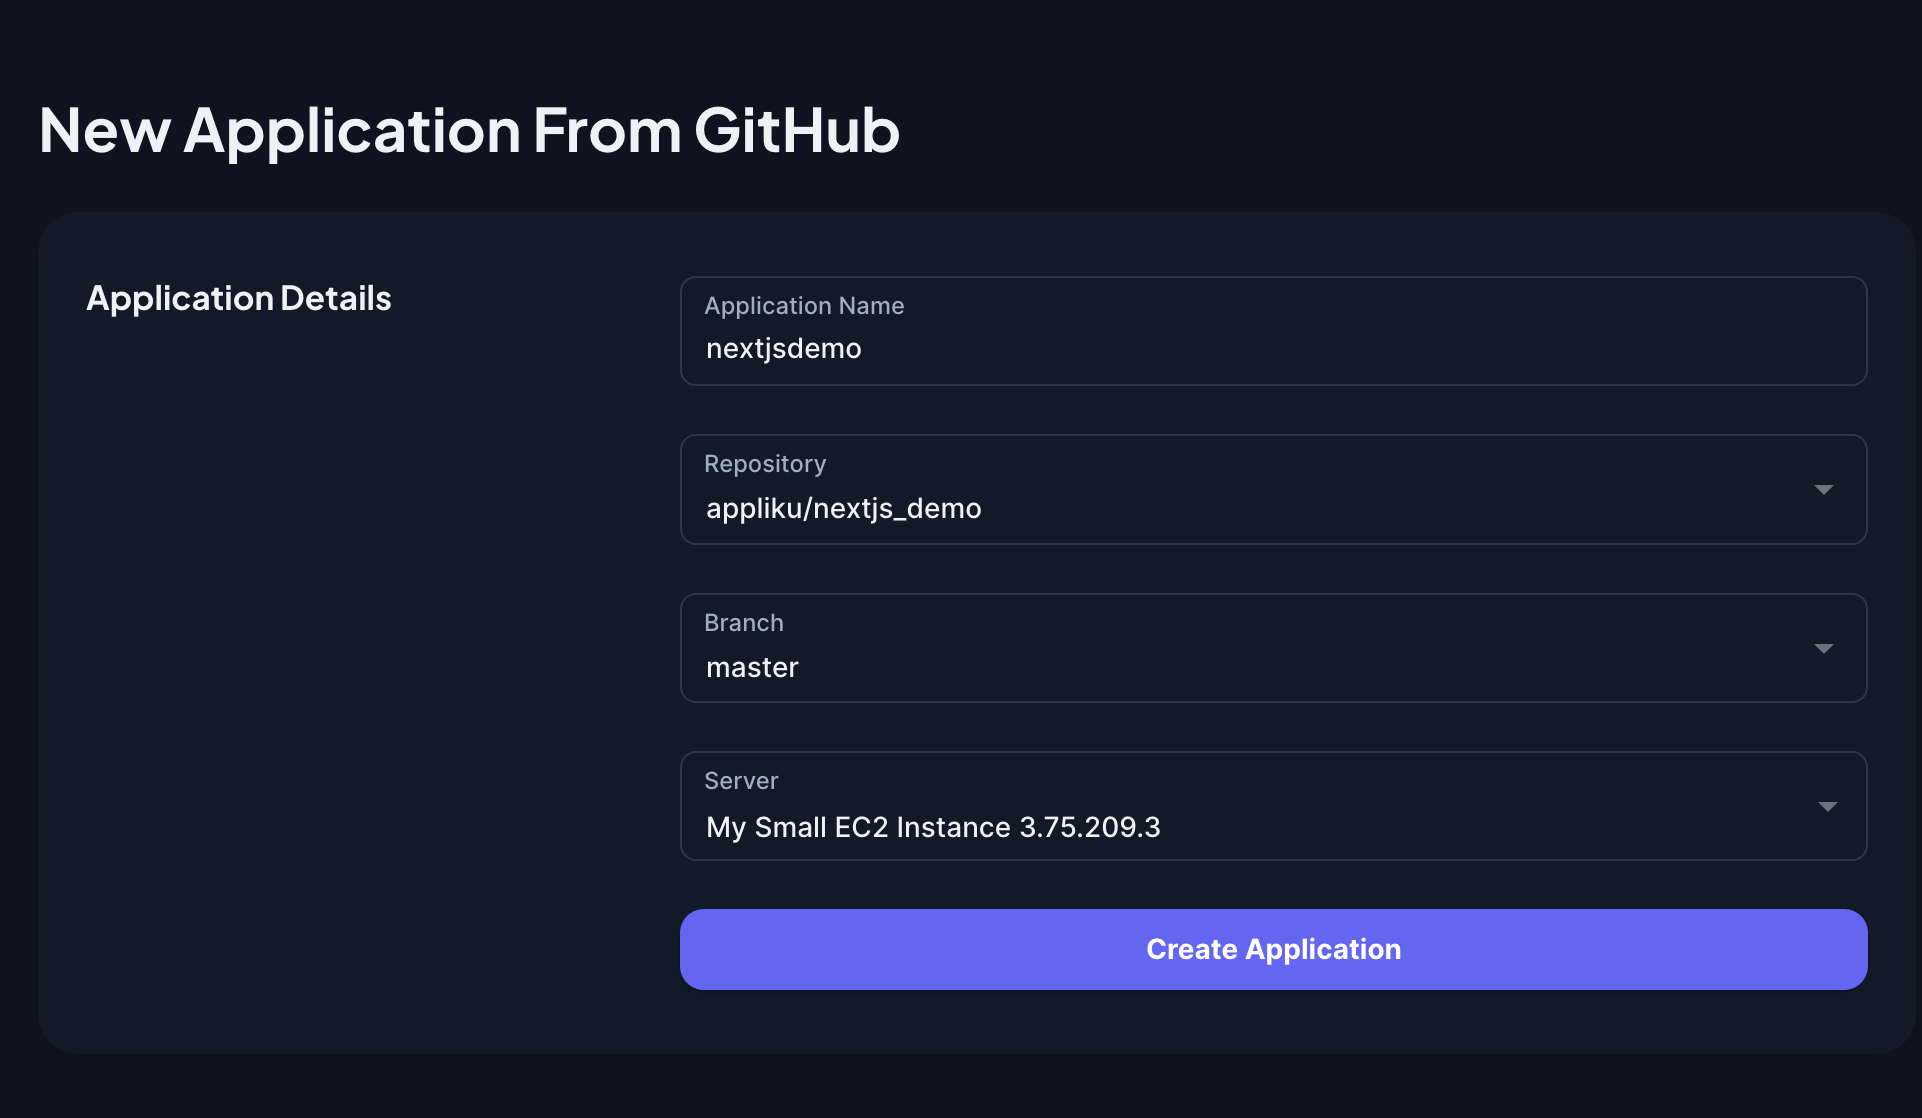Click the Application Name field label
Viewport: 1922px width, 1118px height.
804,306
